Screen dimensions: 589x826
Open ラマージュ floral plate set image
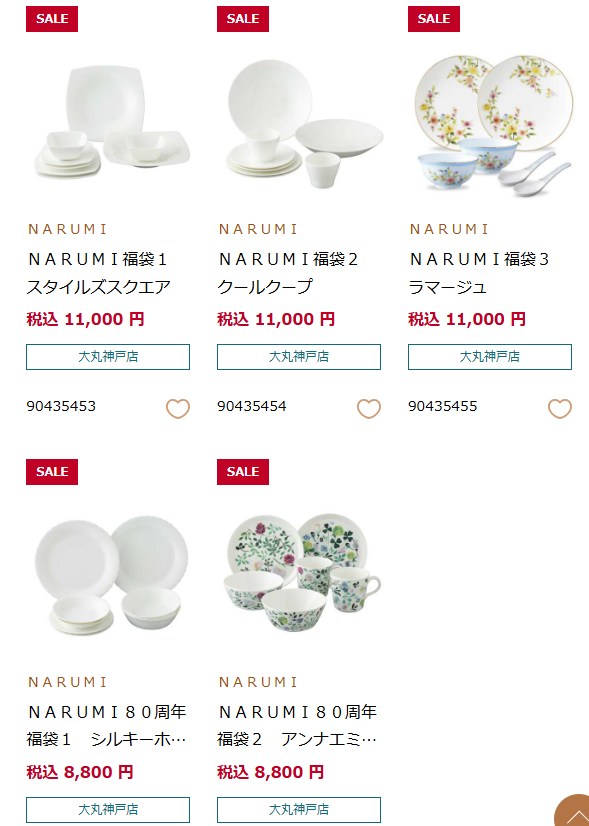[493, 124]
